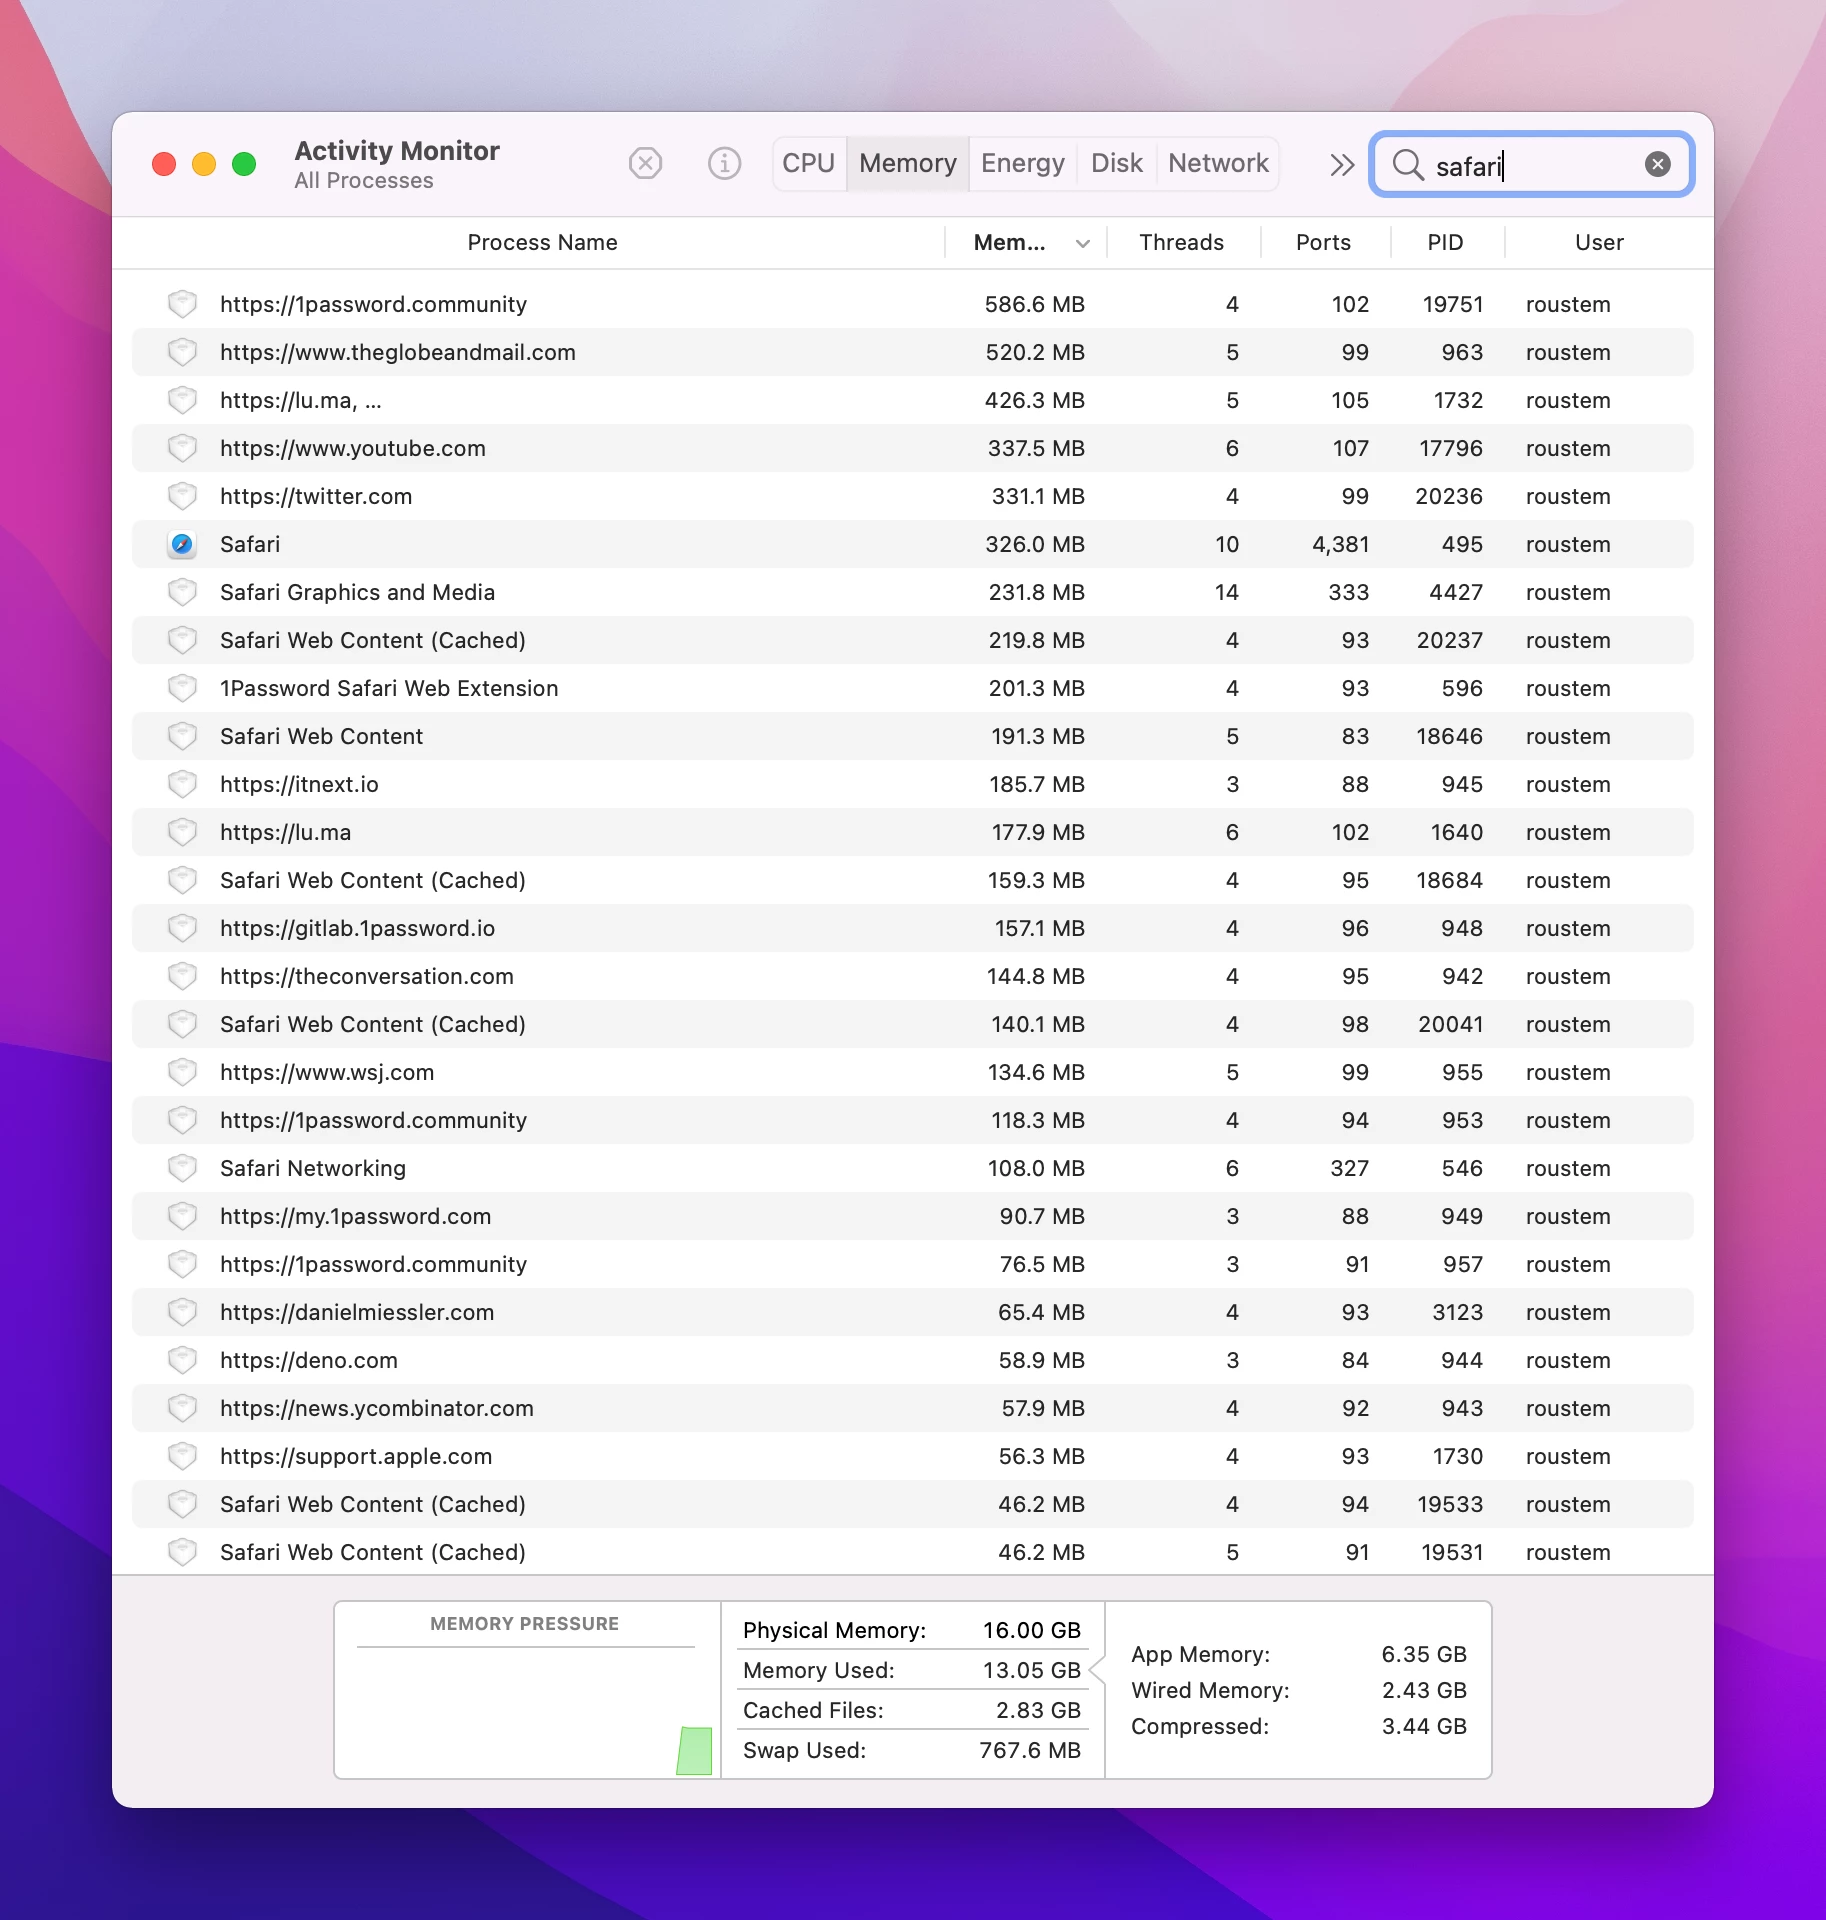The width and height of the screenshot is (1826, 1920).
Task: Sort processes by the Threads column
Action: (x=1181, y=242)
